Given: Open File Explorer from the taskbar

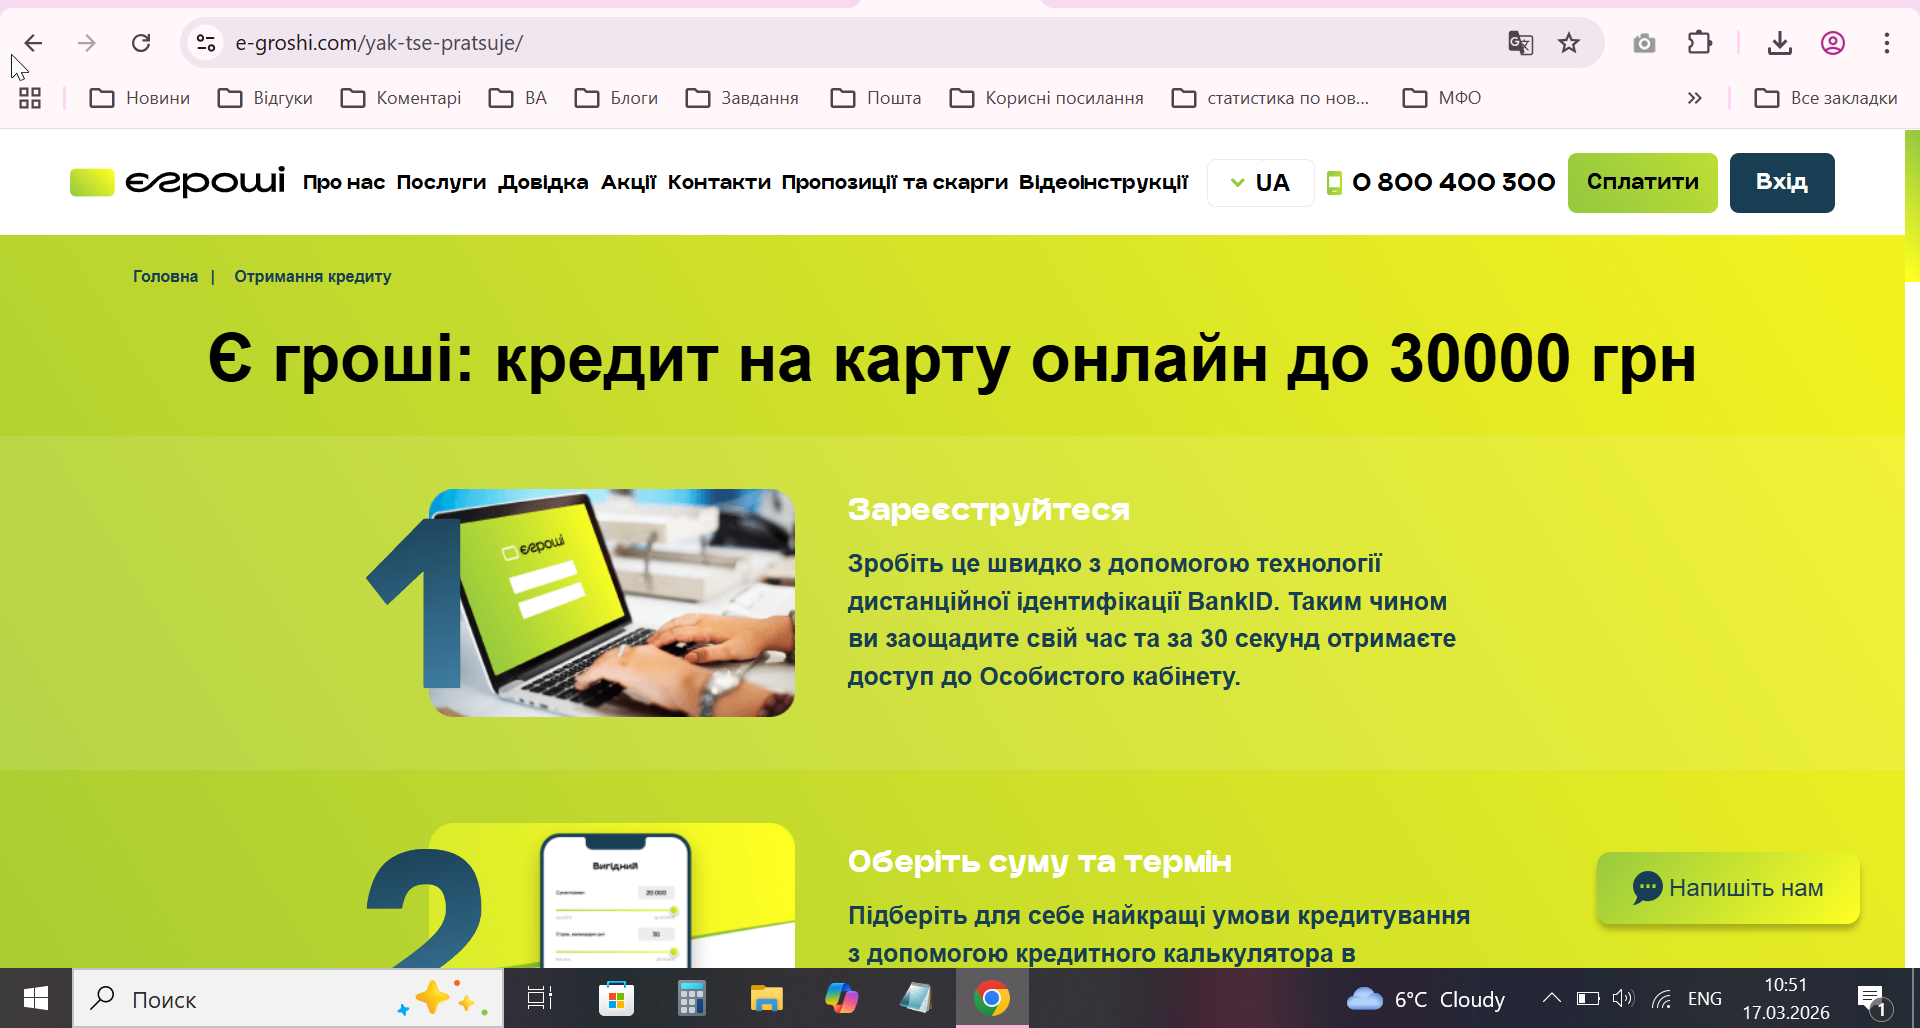Looking at the screenshot, I should (766, 998).
